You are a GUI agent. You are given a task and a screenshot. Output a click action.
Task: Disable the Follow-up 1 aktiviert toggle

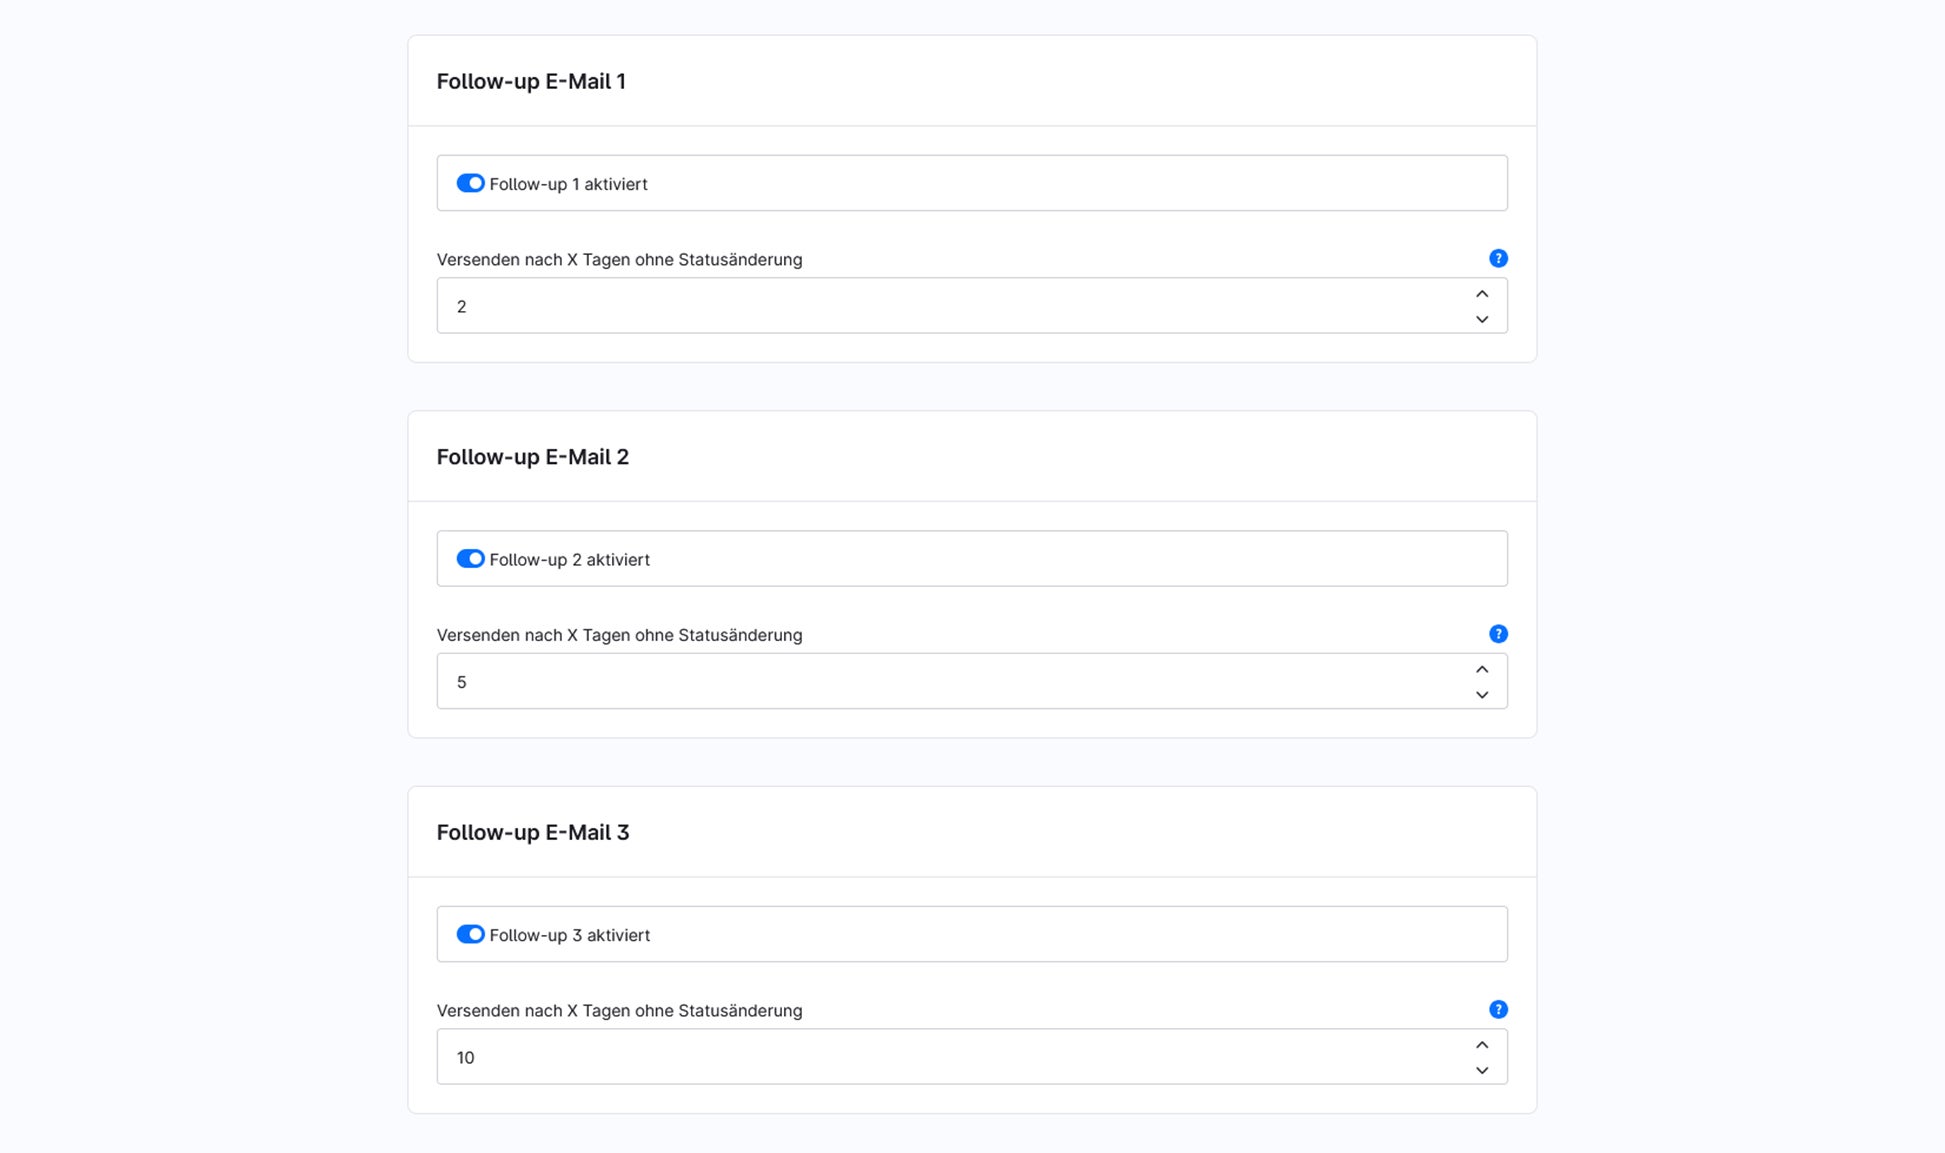[x=470, y=183]
